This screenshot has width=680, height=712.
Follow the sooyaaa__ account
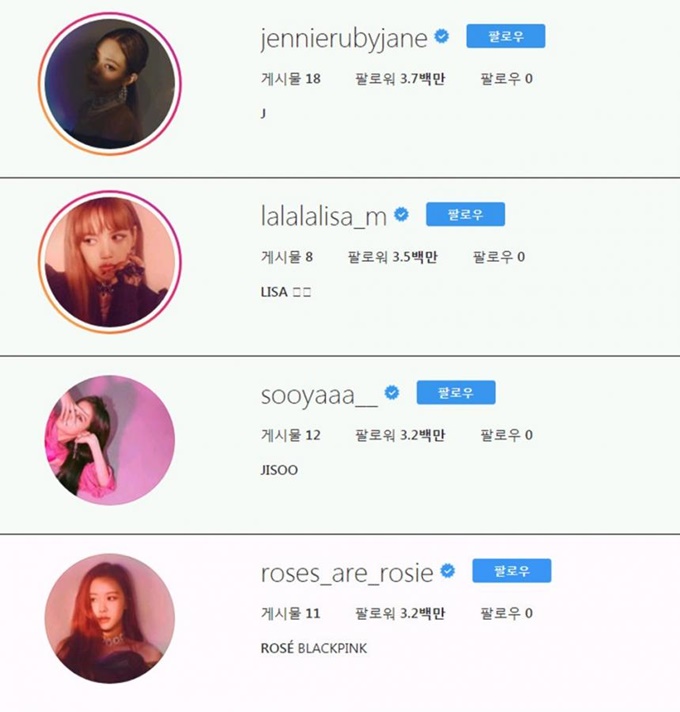456,392
